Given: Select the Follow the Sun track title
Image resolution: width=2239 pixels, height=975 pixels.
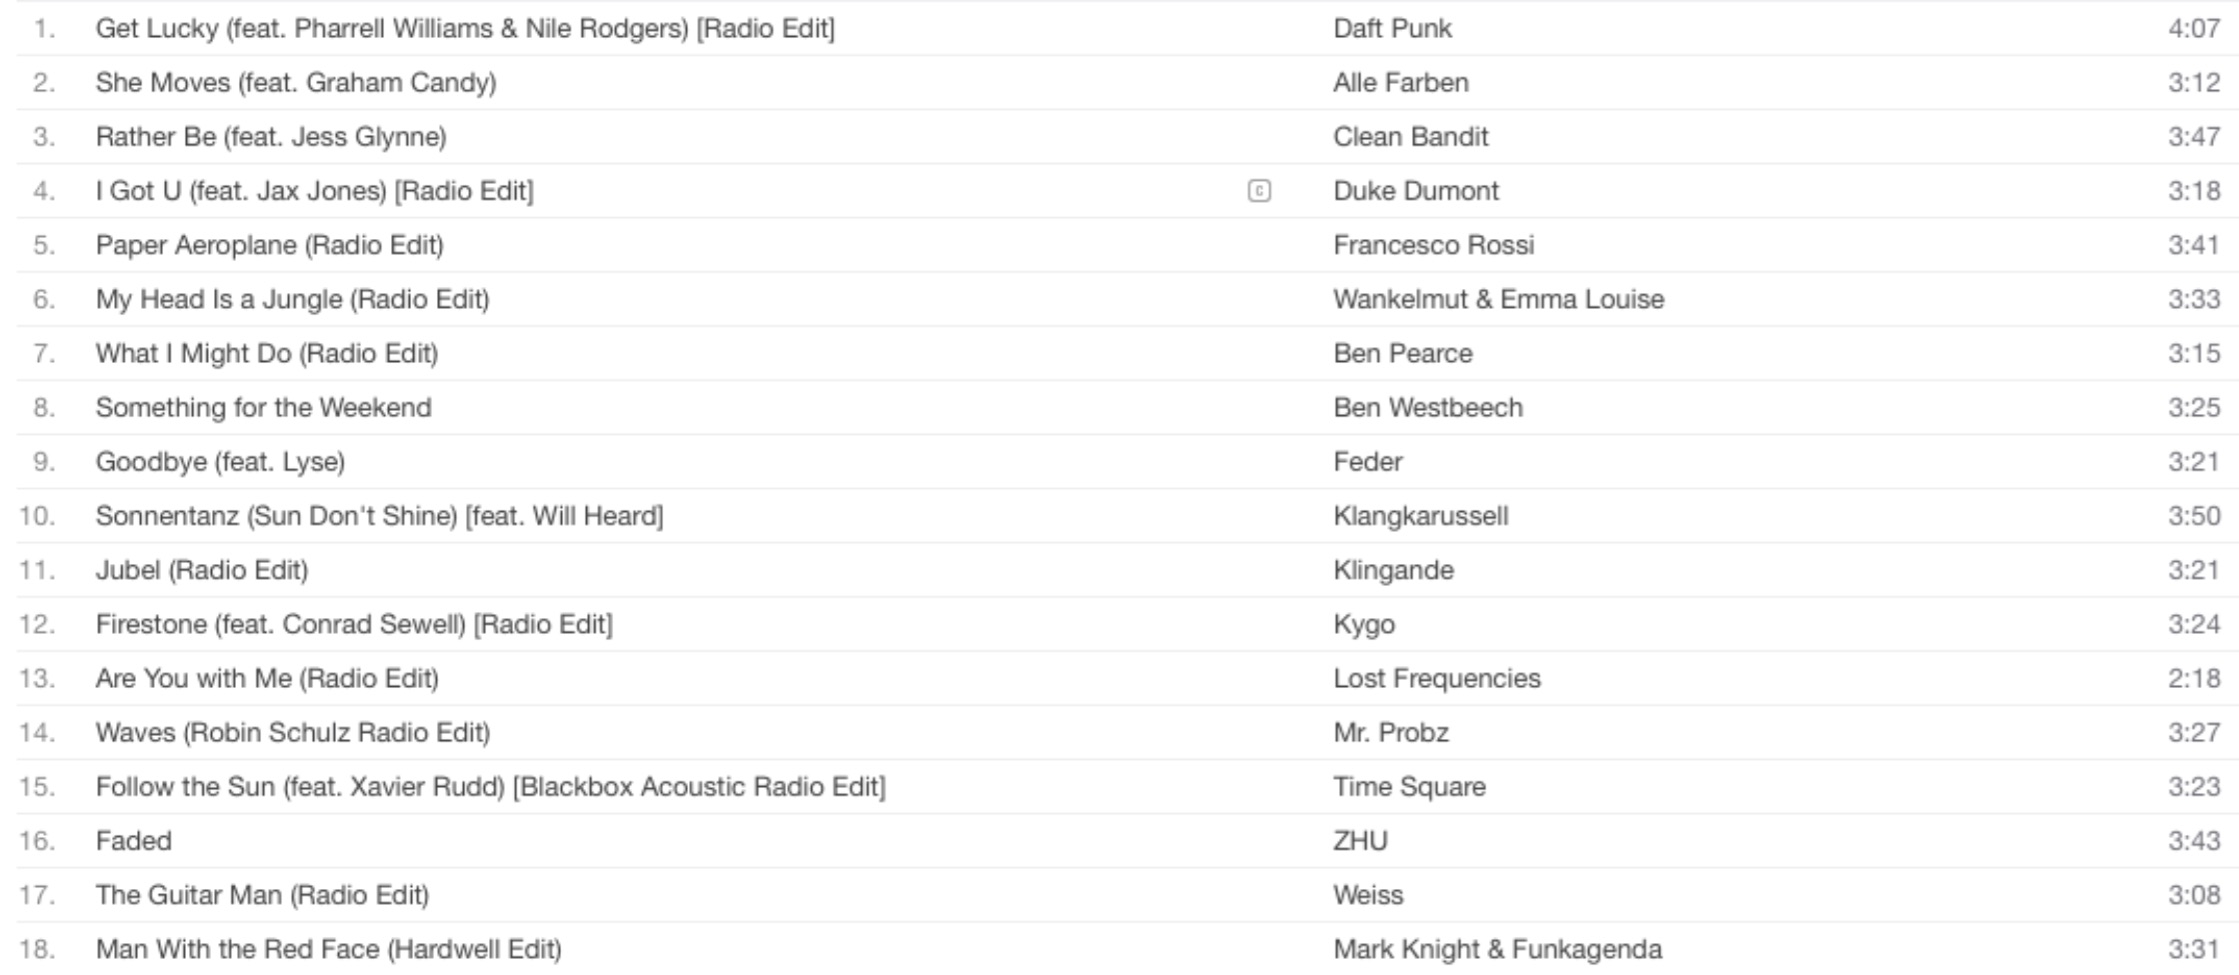Looking at the screenshot, I should point(490,787).
